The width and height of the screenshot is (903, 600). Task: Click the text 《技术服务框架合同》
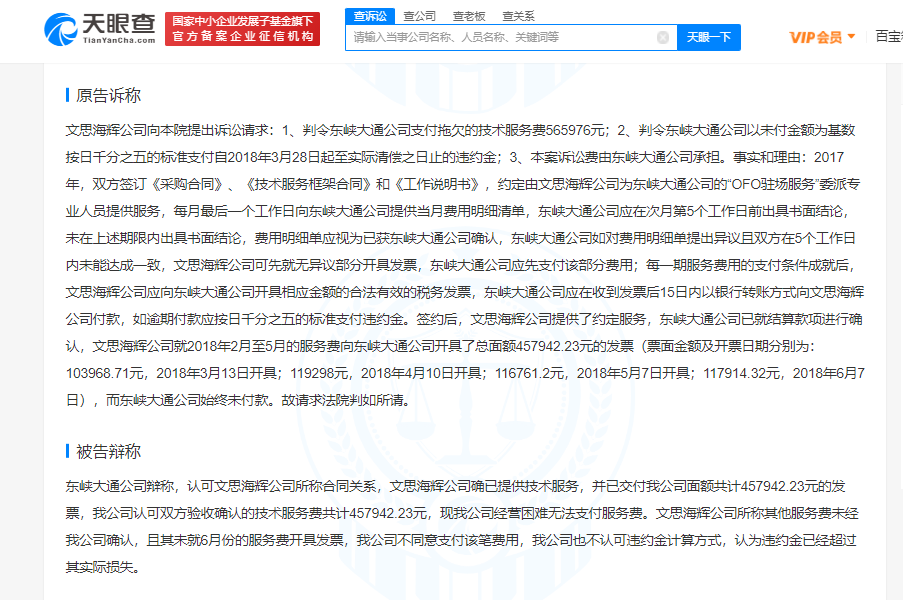coord(308,184)
